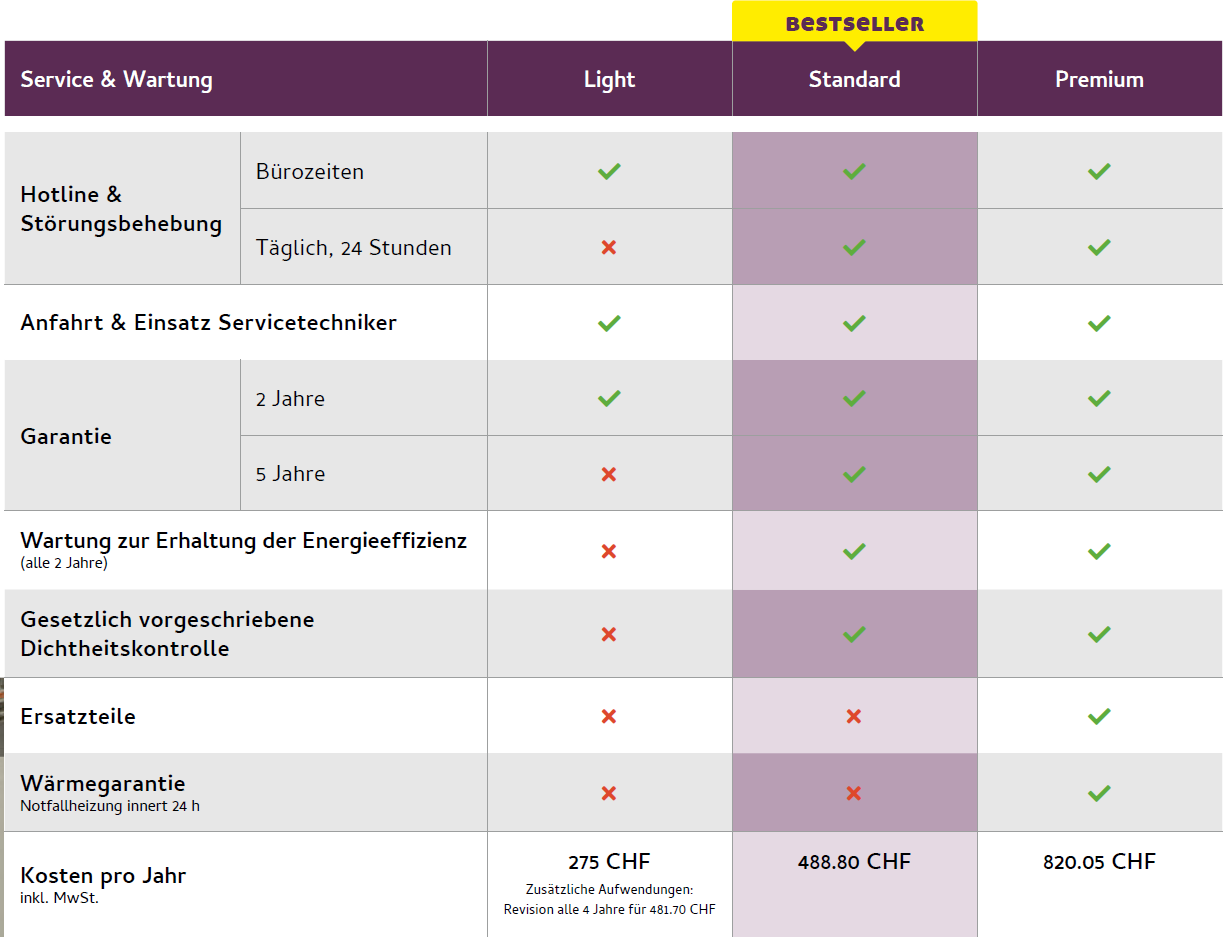Click the Standard red cross for Wärmegarantie
This screenshot has width=1223, height=937.
pyautogui.click(x=854, y=793)
